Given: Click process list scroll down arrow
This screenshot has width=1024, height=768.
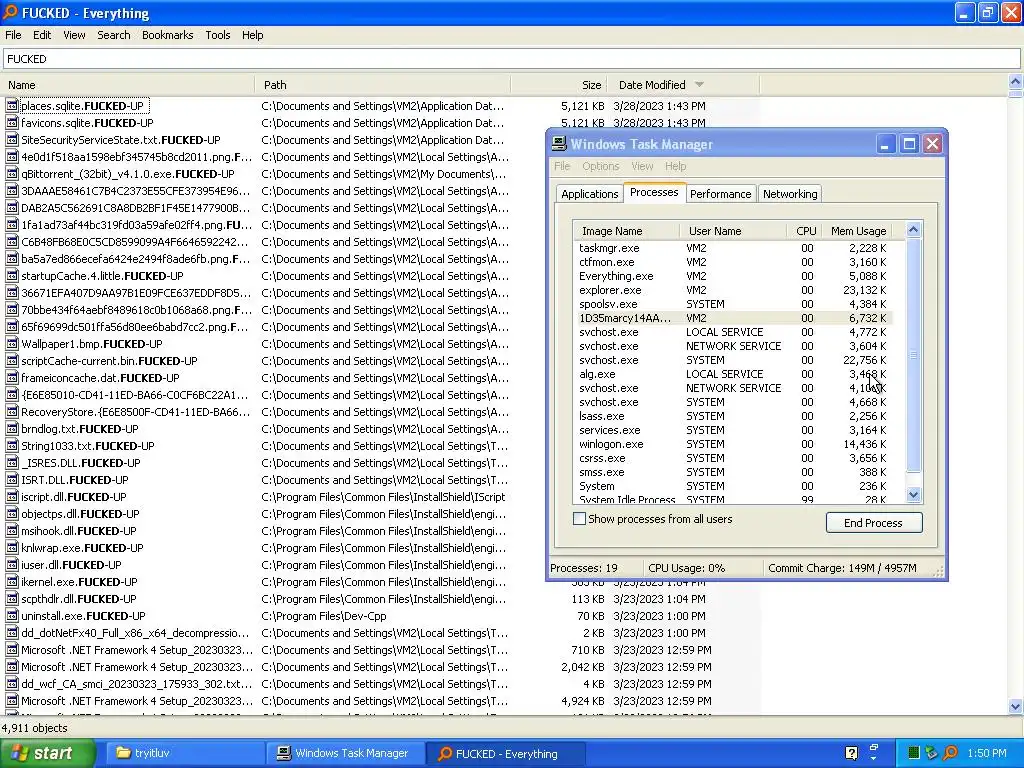Looking at the screenshot, I should (x=914, y=494).
